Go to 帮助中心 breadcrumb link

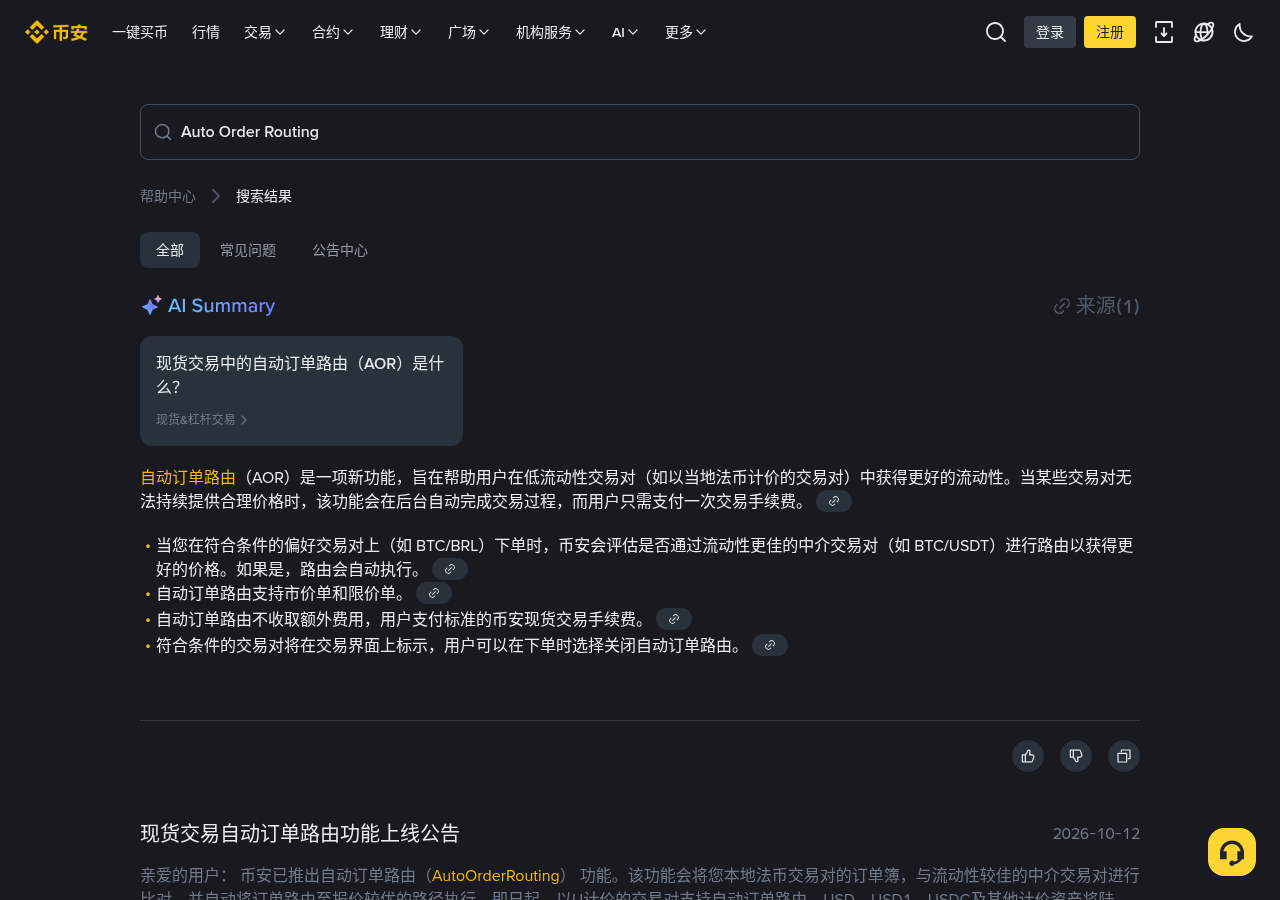(x=168, y=196)
